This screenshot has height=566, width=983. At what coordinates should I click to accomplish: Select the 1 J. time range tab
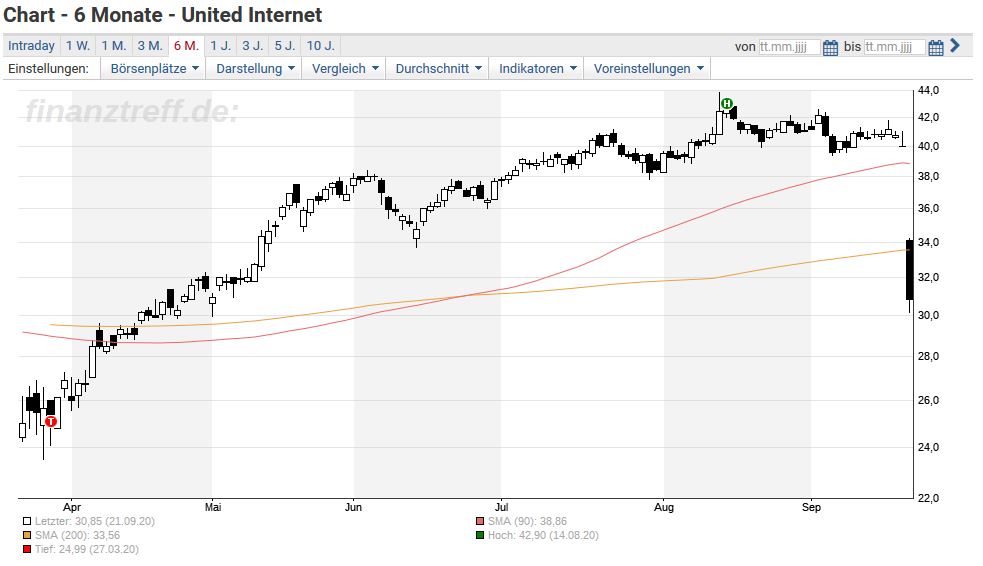(x=221, y=46)
